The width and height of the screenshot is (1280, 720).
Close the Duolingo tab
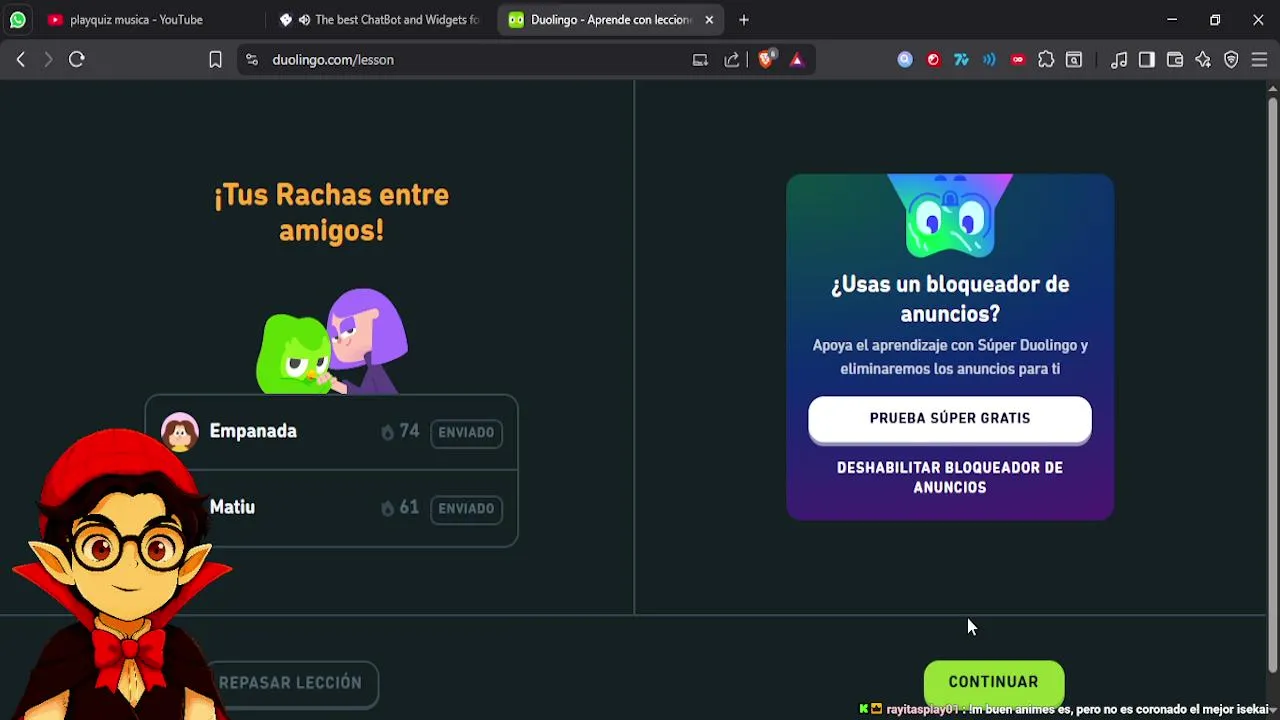coord(709,20)
